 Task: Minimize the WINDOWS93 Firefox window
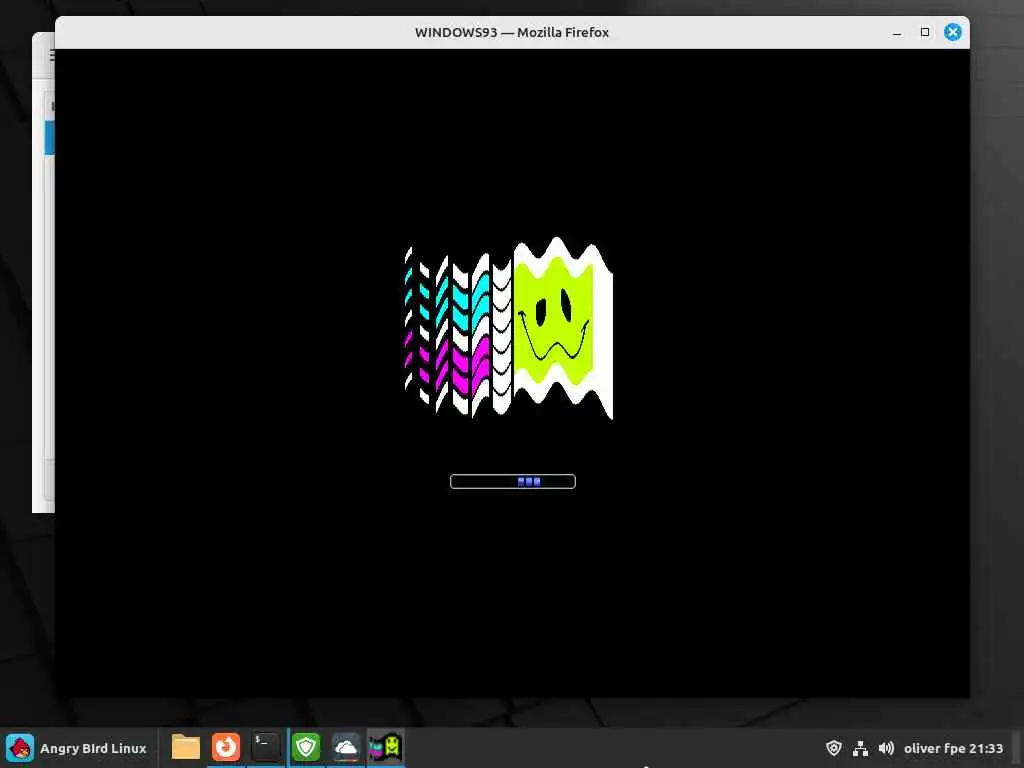(x=897, y=32)
